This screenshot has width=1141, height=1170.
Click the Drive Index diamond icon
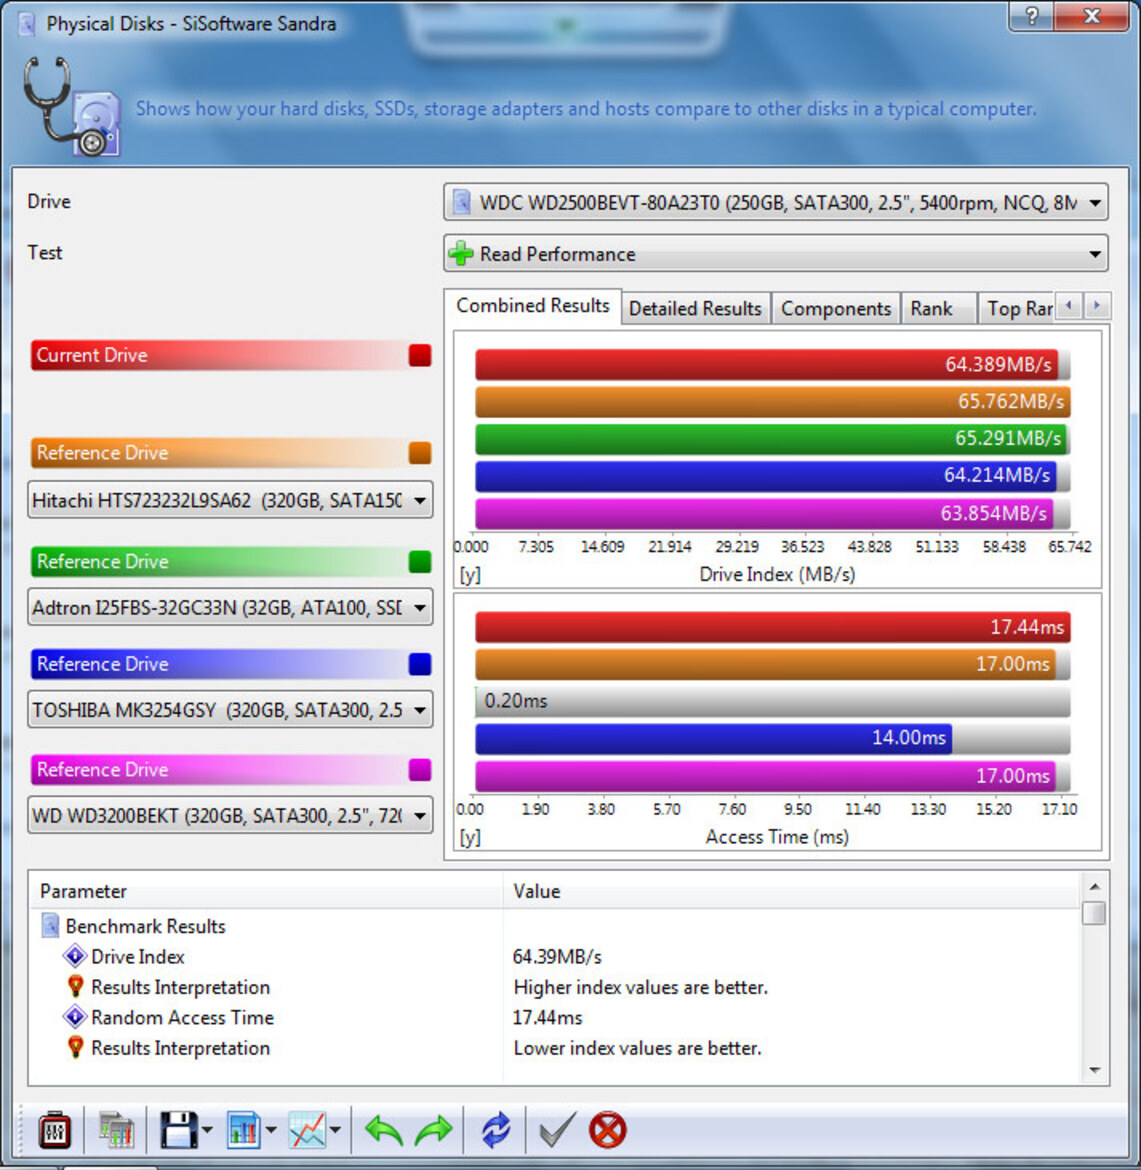[x=75, y=956]
